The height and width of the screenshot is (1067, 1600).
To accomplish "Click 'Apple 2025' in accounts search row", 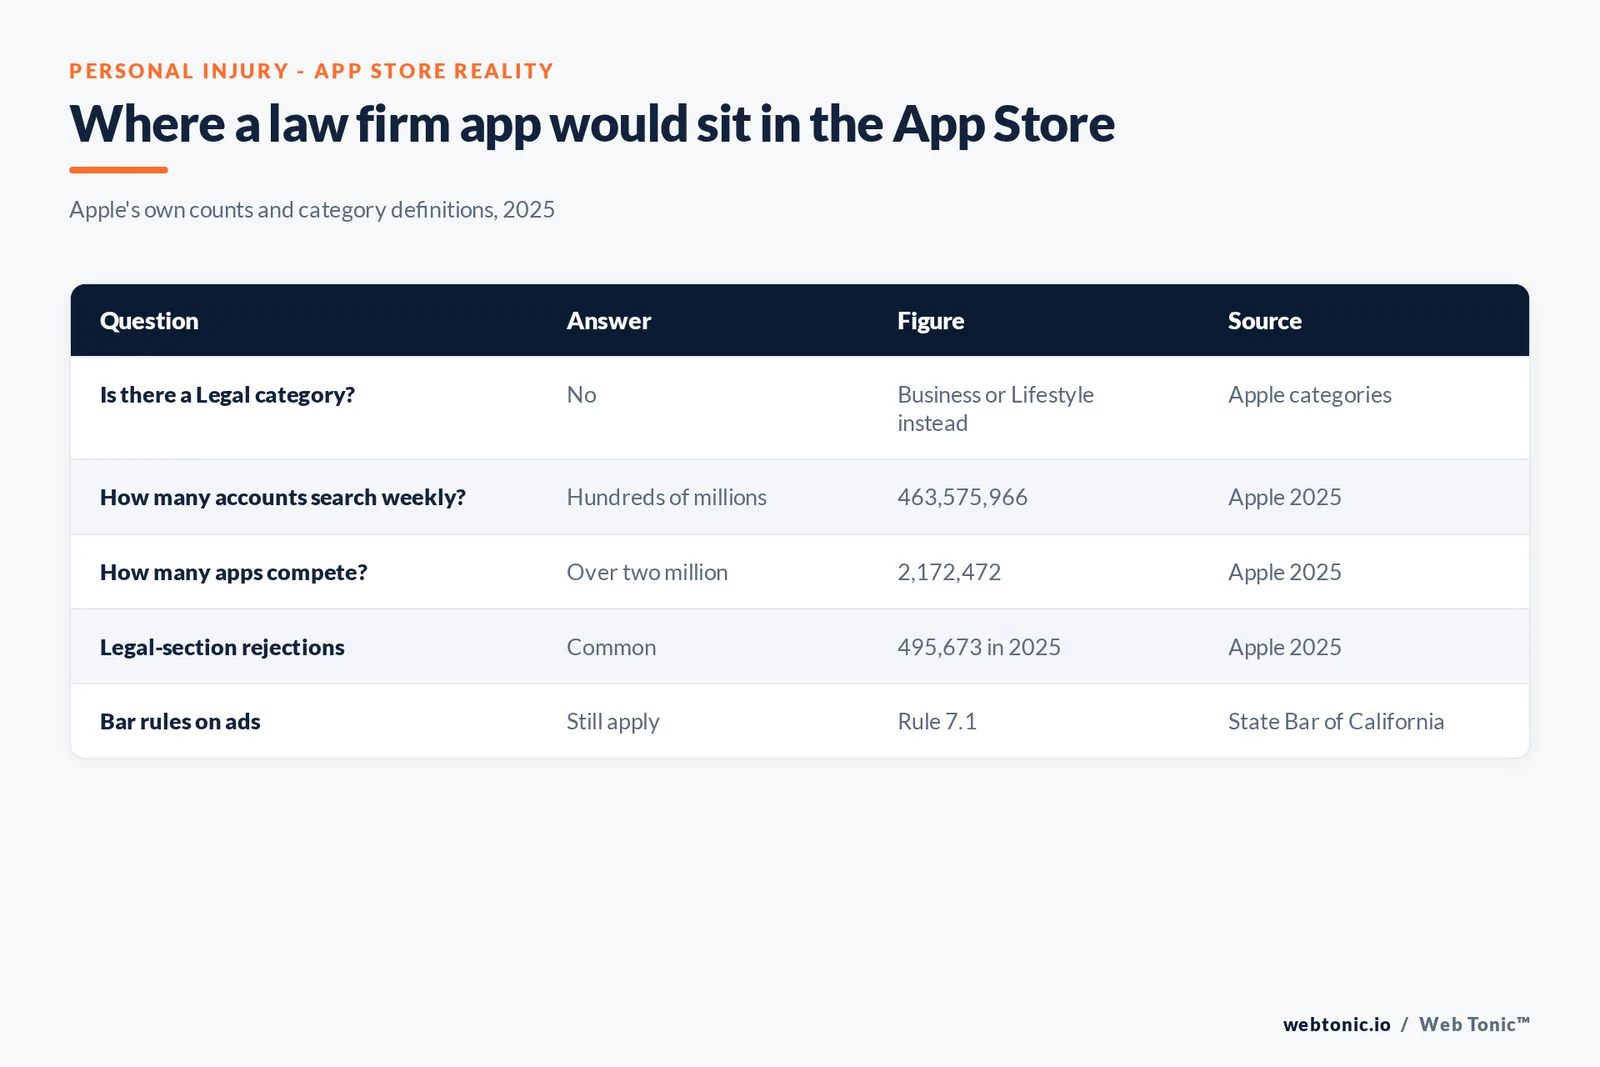I will (1284, 497).
